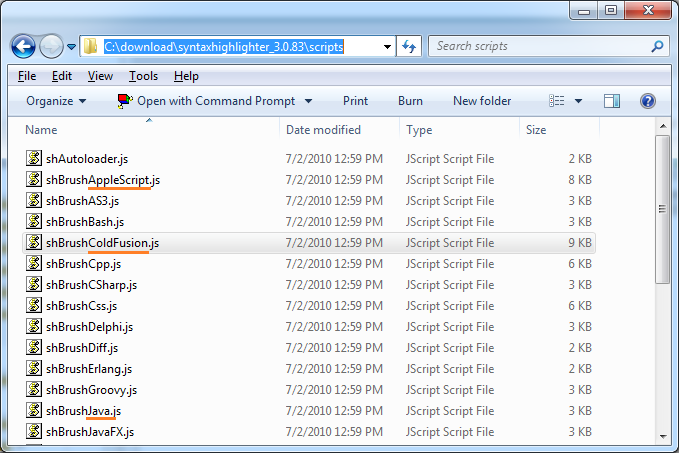Open the Tools menu
The width and height of the screenshot is (679, 453).
[x=143, y=76]
